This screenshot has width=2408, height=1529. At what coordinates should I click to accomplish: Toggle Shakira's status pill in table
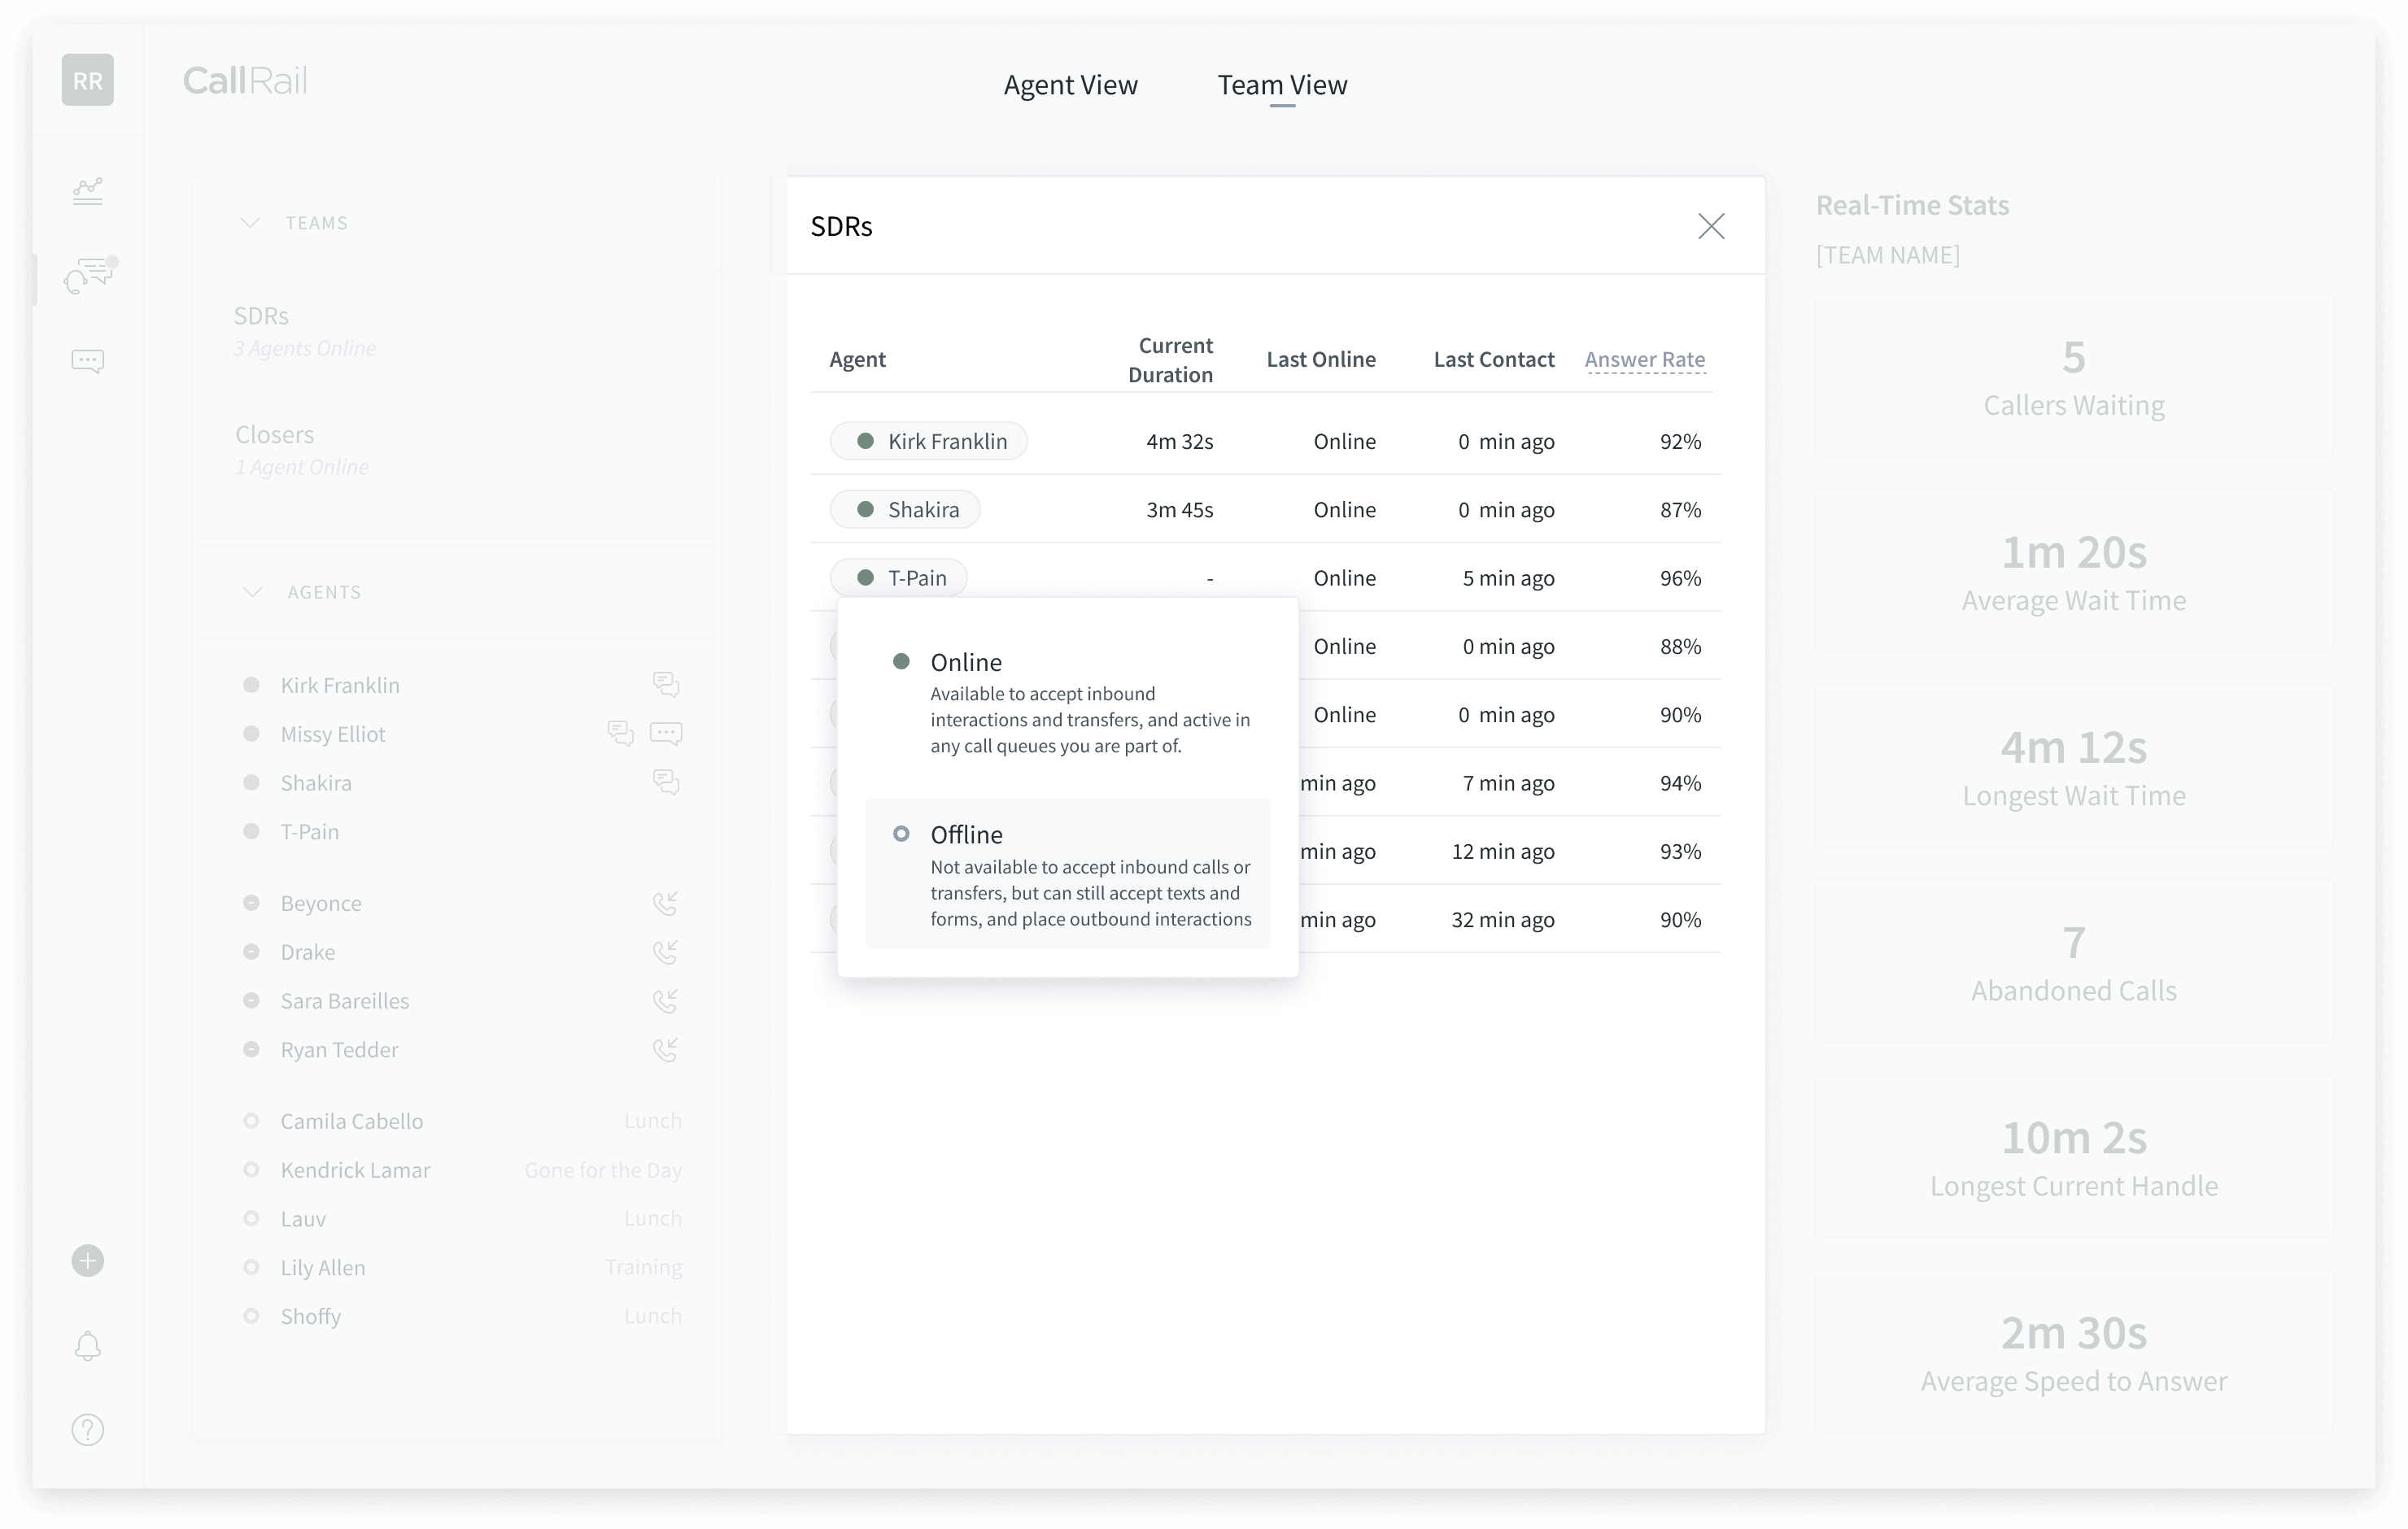[905, 510]
